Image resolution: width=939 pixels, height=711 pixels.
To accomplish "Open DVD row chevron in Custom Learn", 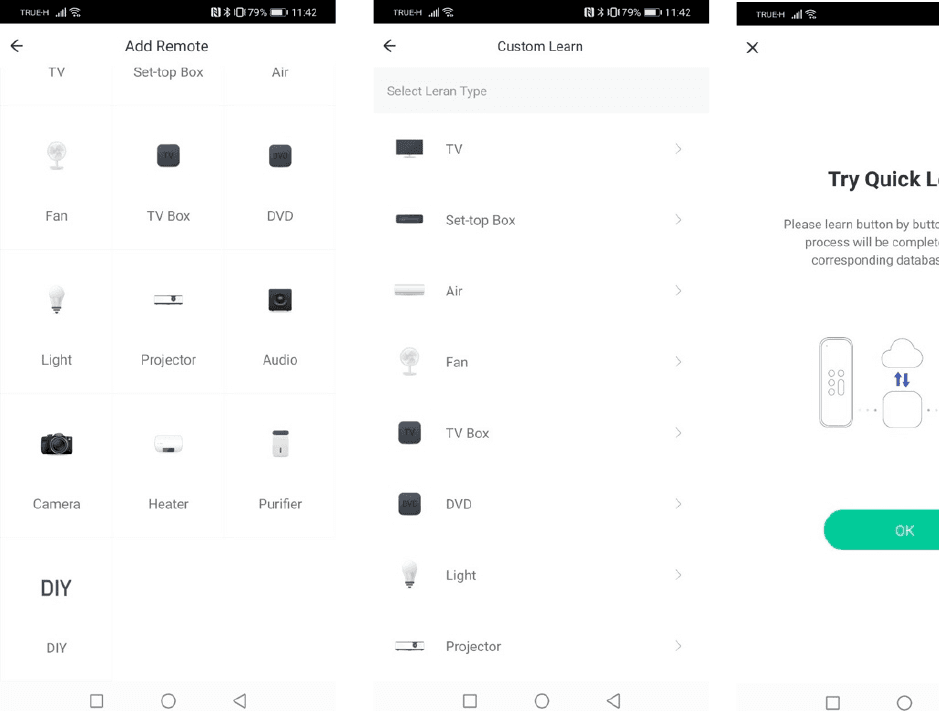I will tap(678, 504).
